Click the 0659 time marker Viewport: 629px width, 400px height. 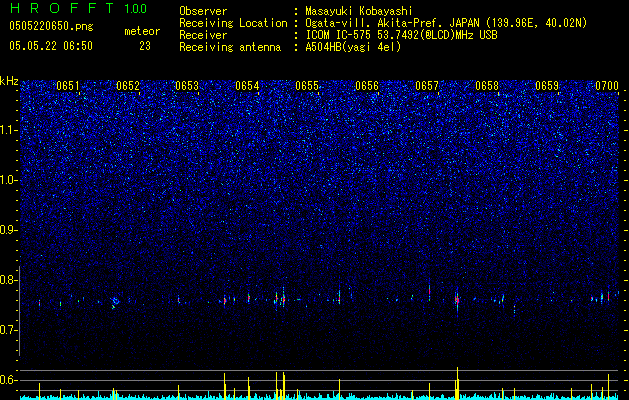pos(547,86)
